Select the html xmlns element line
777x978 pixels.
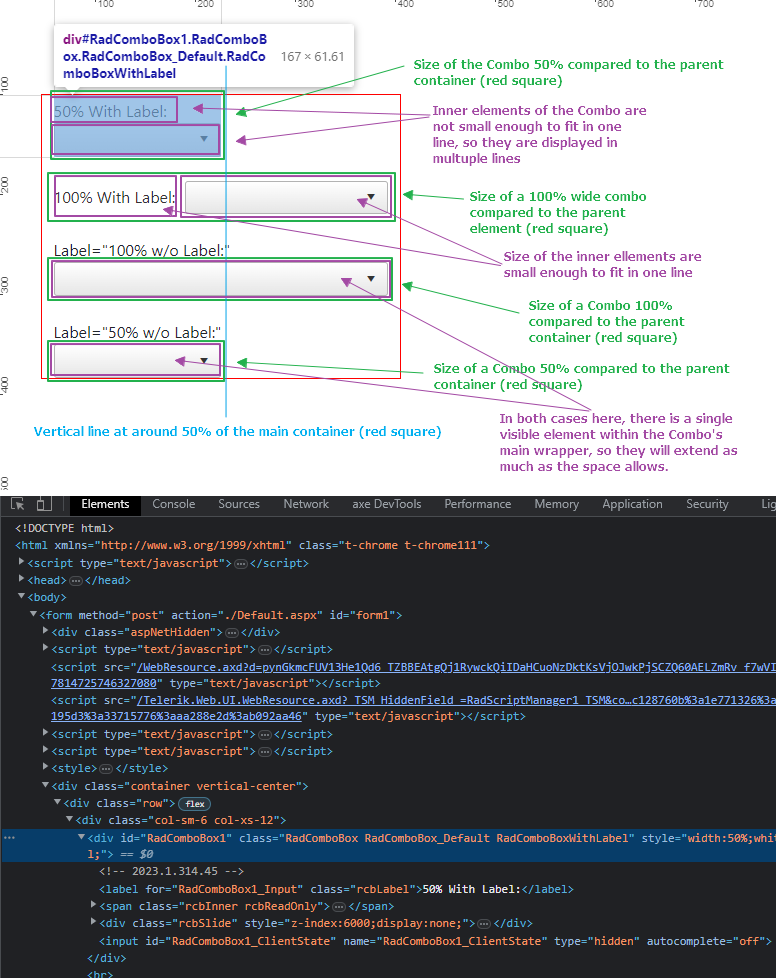[253, 545]
